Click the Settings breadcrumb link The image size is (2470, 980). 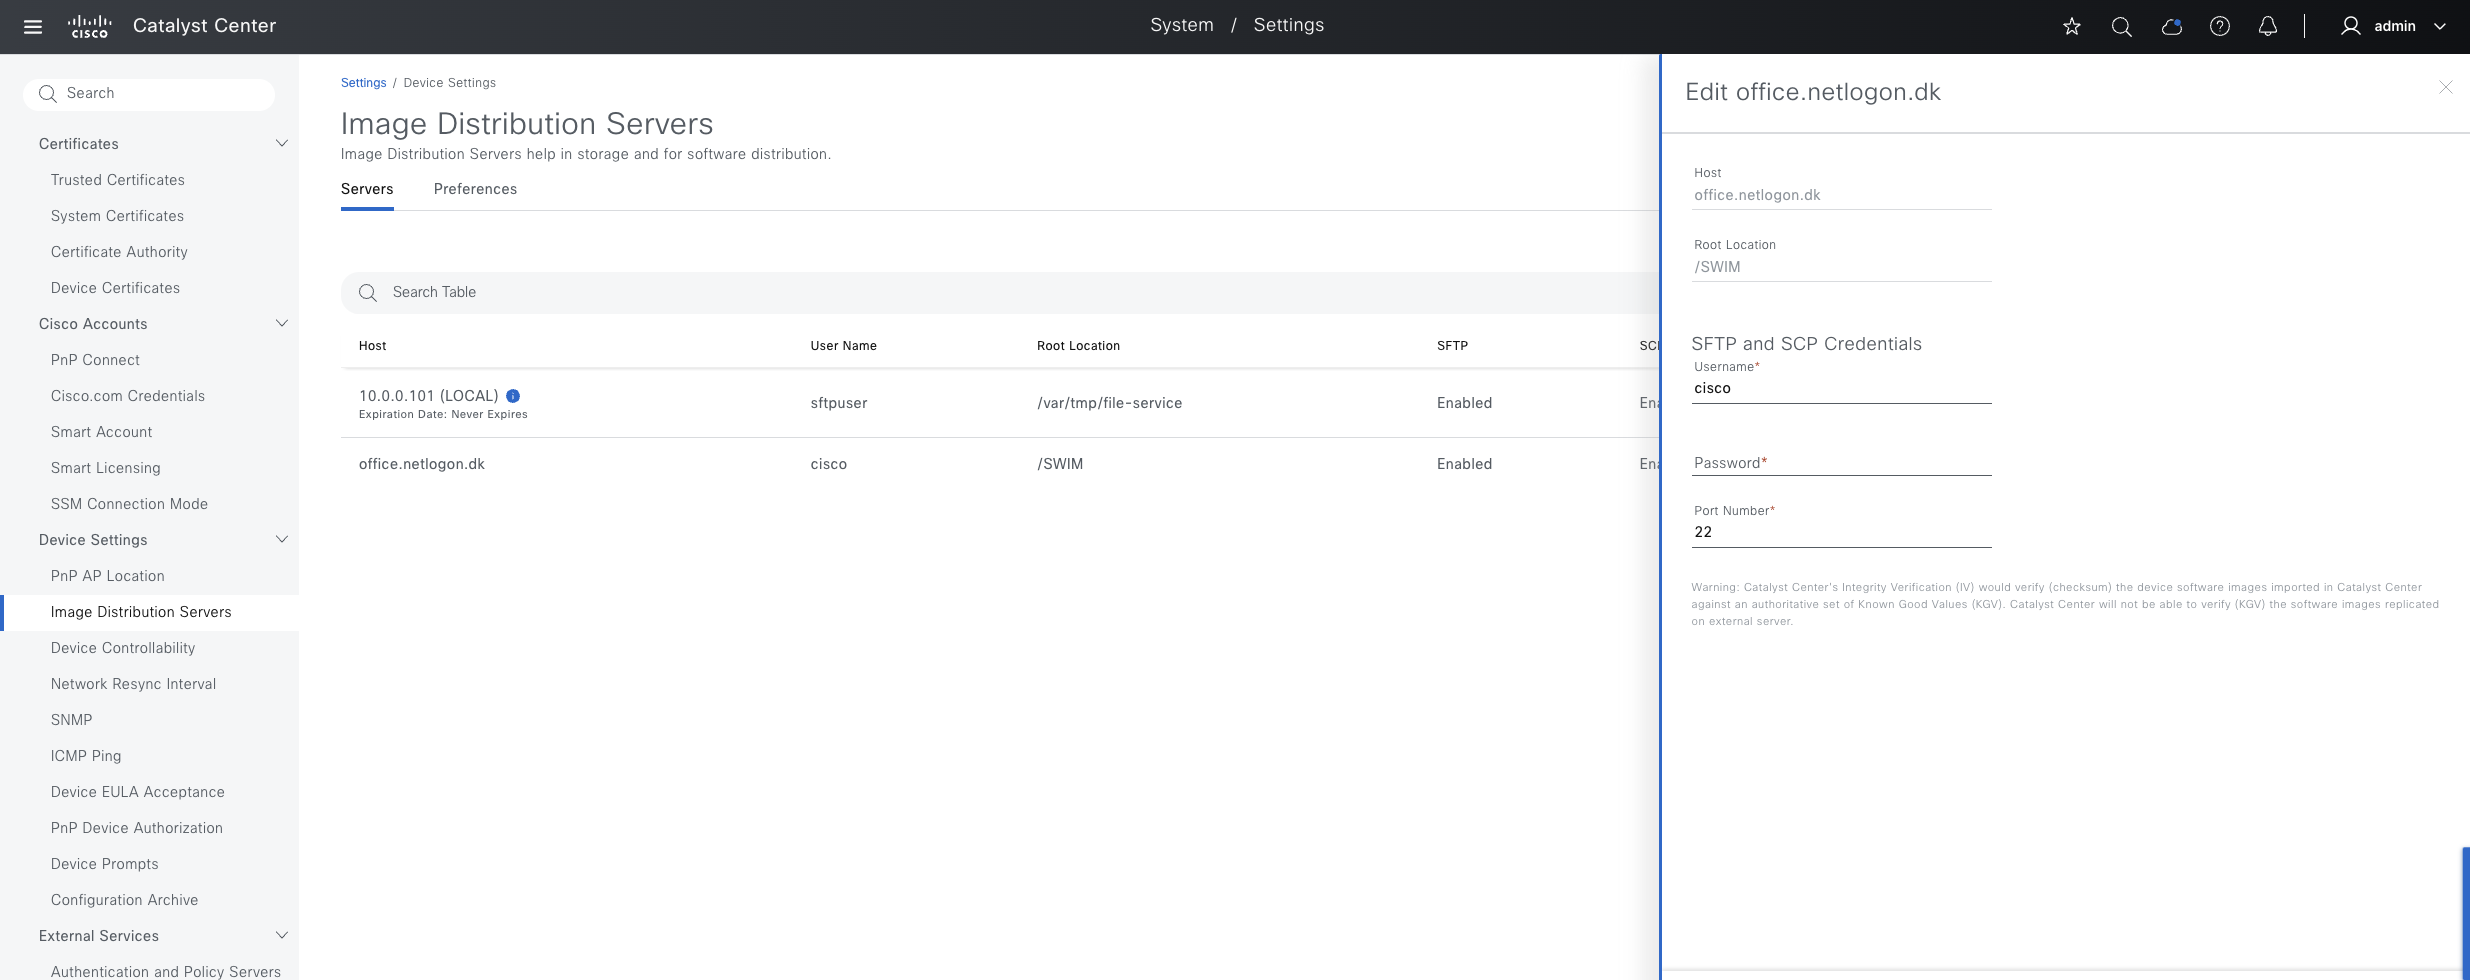point(363,83)
